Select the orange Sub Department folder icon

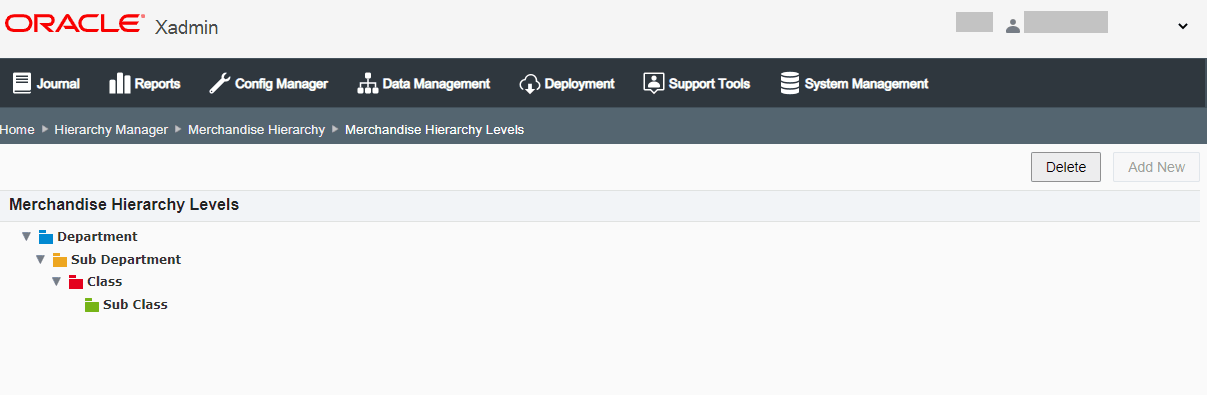tap(60, 260)
